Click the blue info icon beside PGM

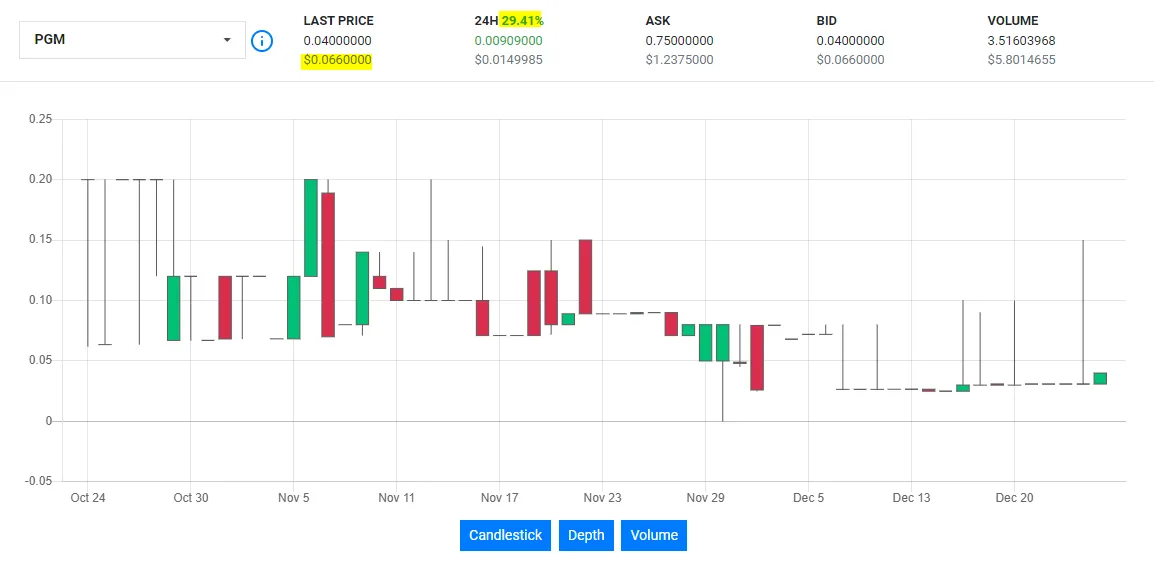tap(262, 40)
